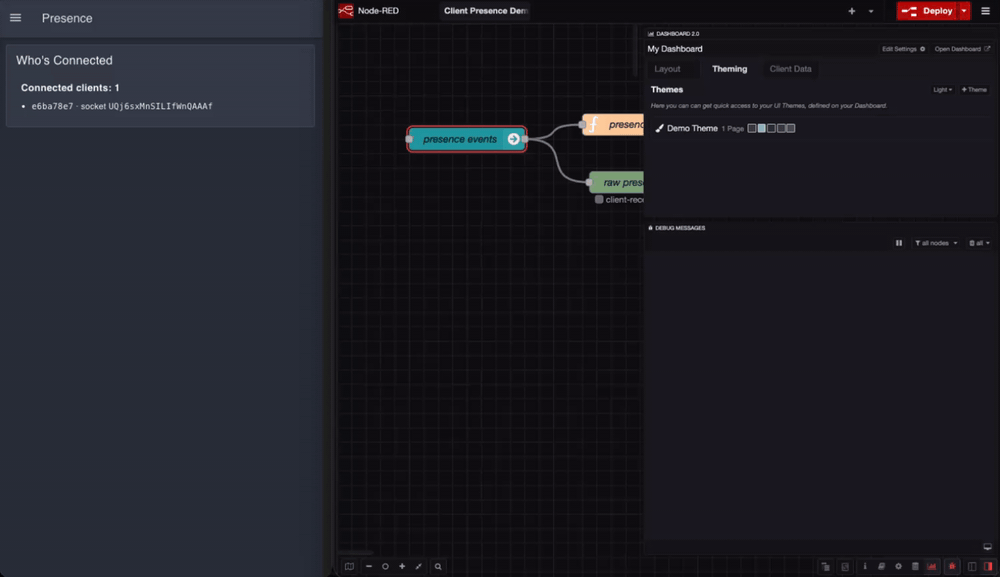Click the Who's Connected heading
Screen dimensions: 1000x577
point(64,61)
